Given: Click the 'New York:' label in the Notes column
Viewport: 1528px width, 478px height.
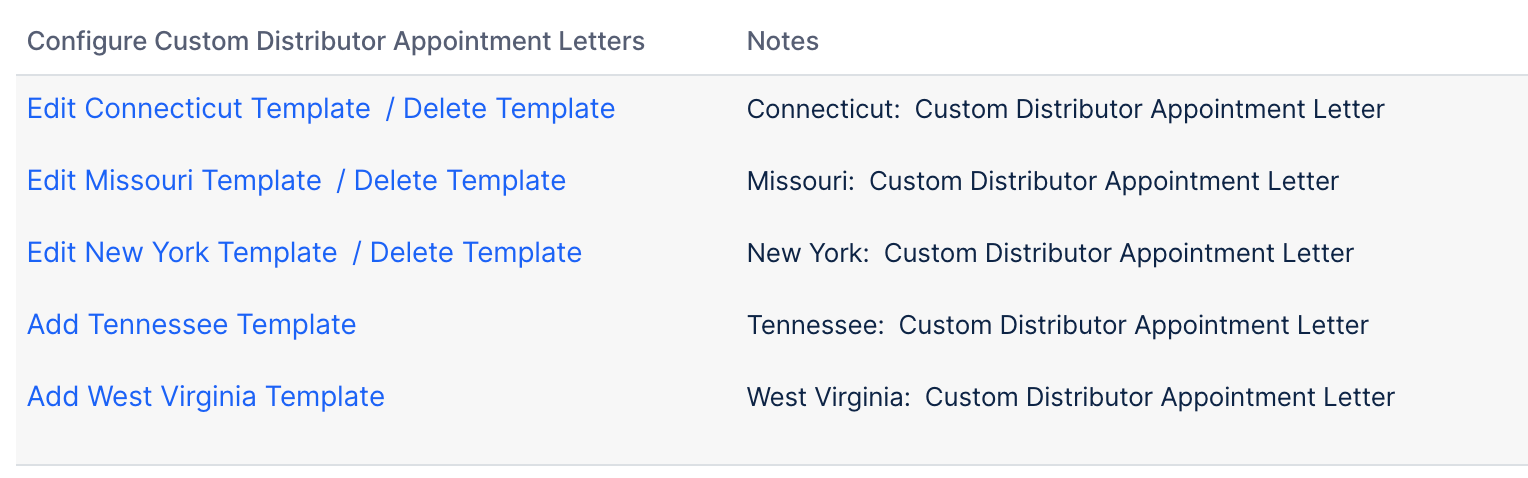Looking at the screenshot, I should [x=808, y=253].
